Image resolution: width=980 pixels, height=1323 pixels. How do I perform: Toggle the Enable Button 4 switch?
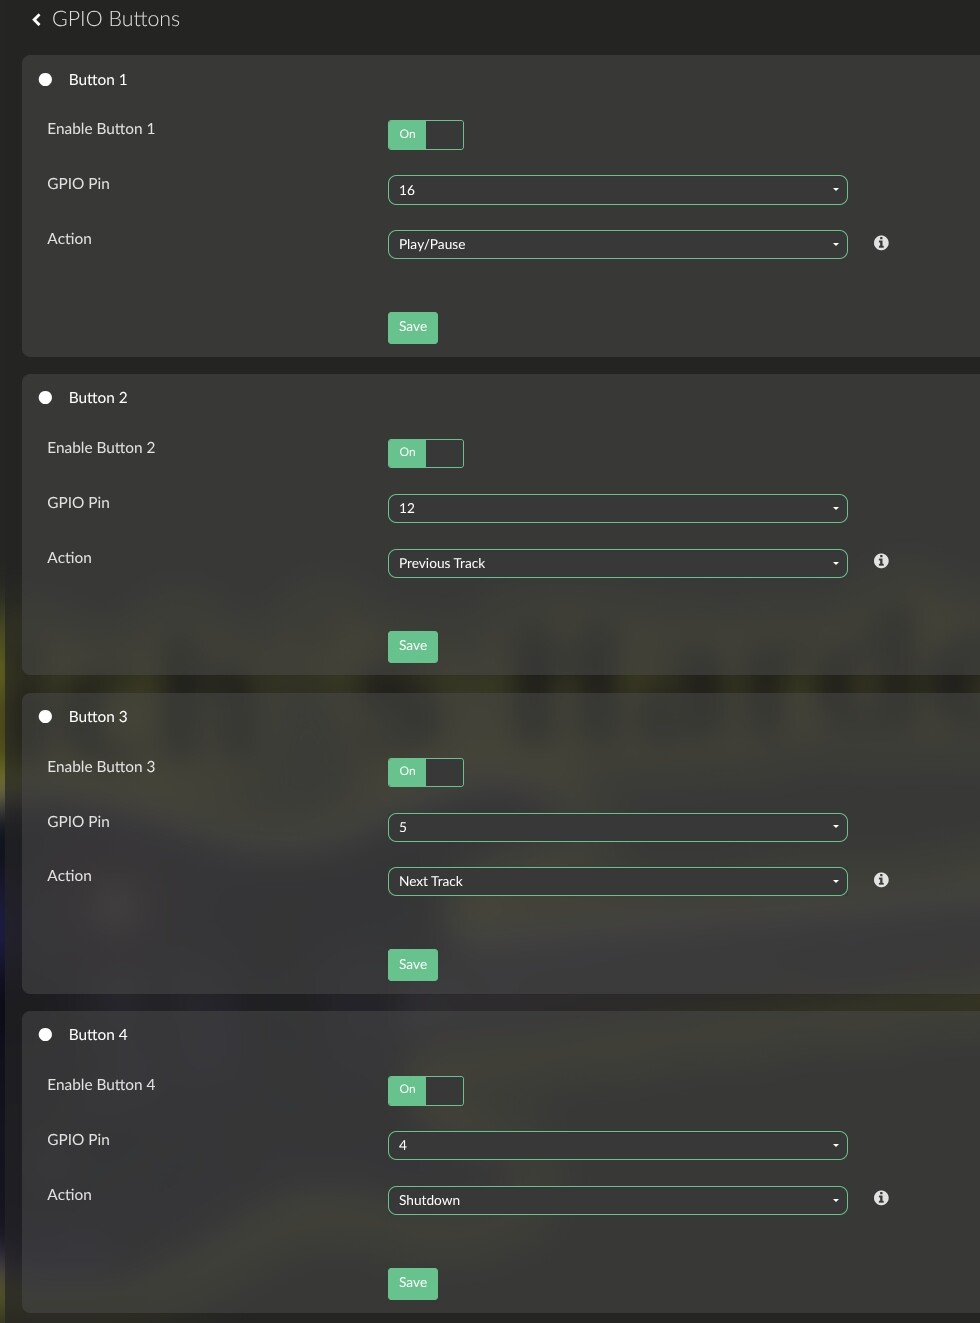[426, 1090]
